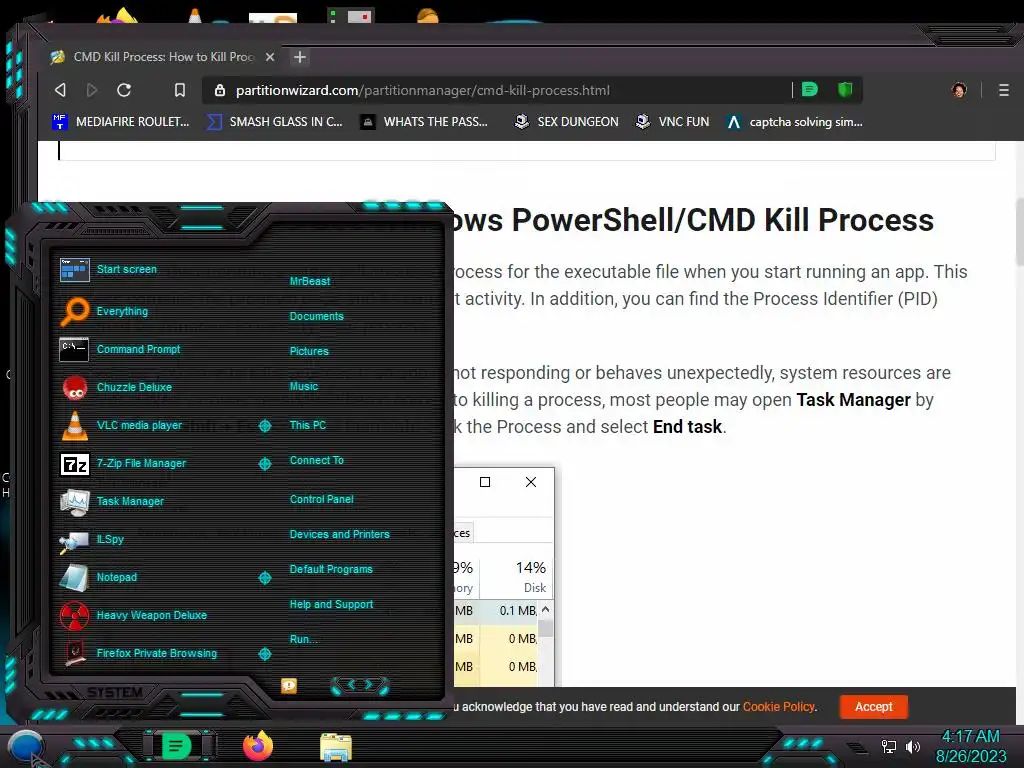Launch Task Manager icon in start menu
This screenshot has height=768, width=1024.
tap(74, 502)
